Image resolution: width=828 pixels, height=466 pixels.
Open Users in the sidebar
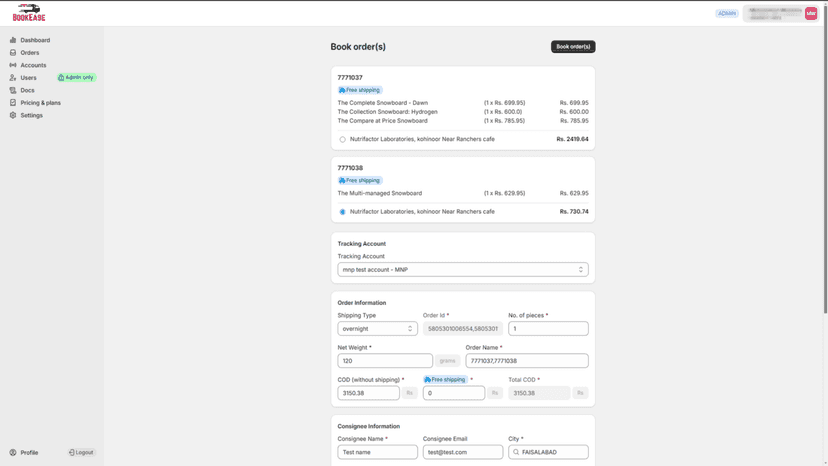click(x=29, y=78)
